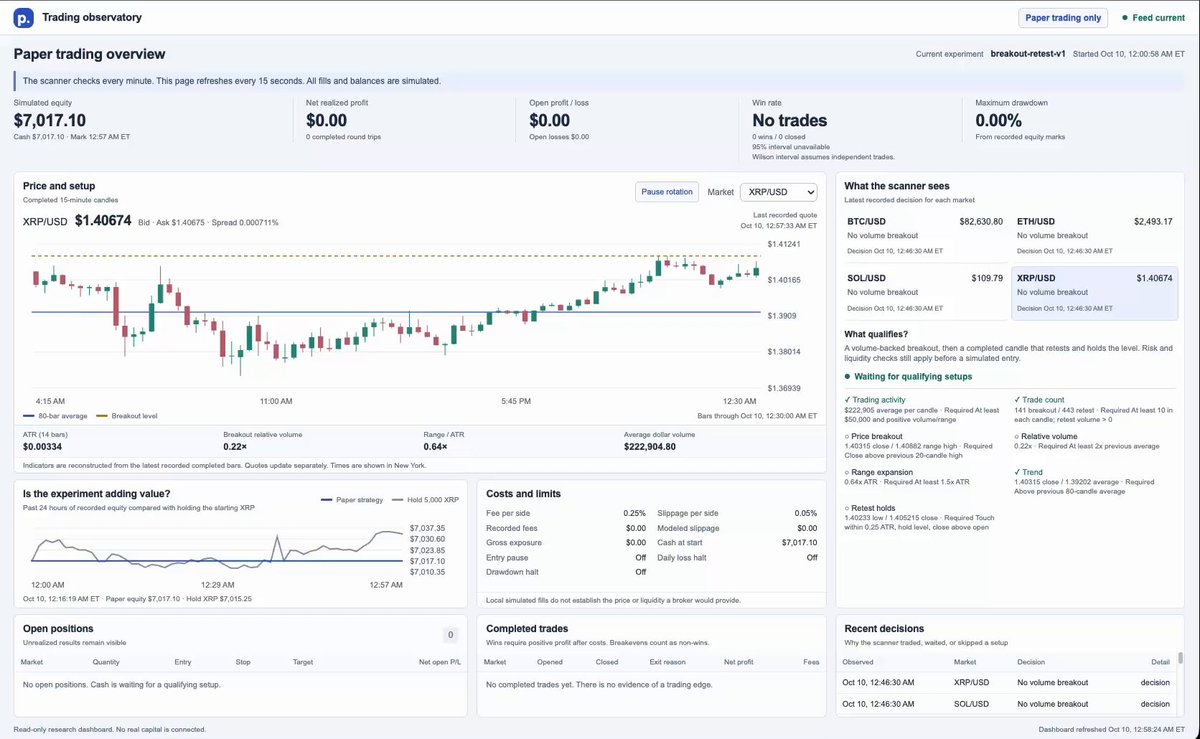Click the Paper trading only button

click(1064, 17)
